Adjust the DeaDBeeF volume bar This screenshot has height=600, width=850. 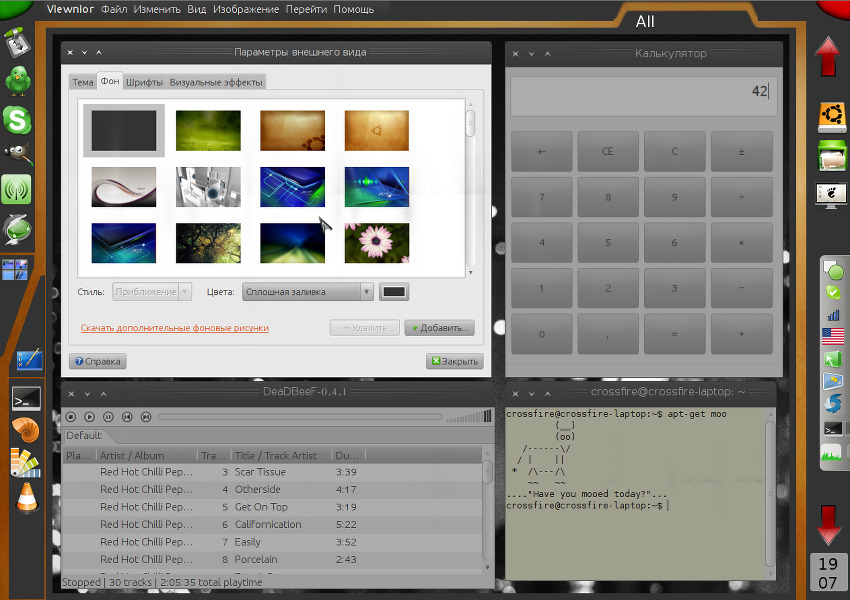[x=468, y=416]
